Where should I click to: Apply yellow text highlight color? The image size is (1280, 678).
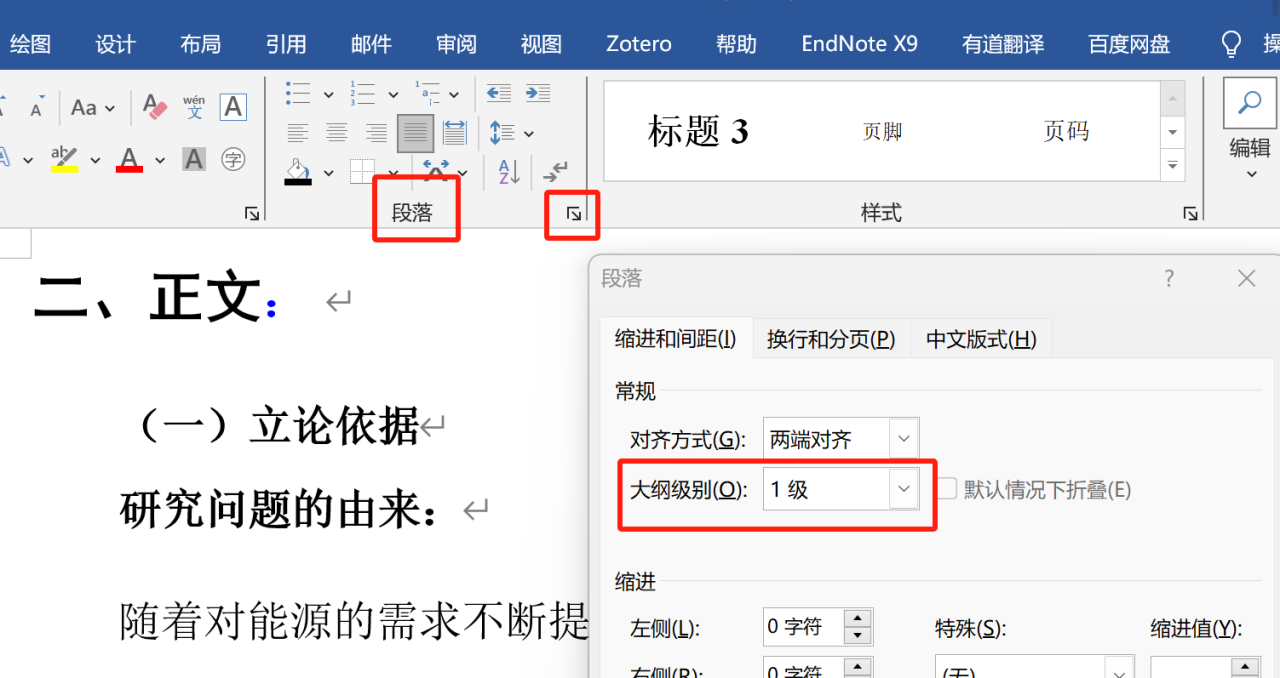click(65, 159)
